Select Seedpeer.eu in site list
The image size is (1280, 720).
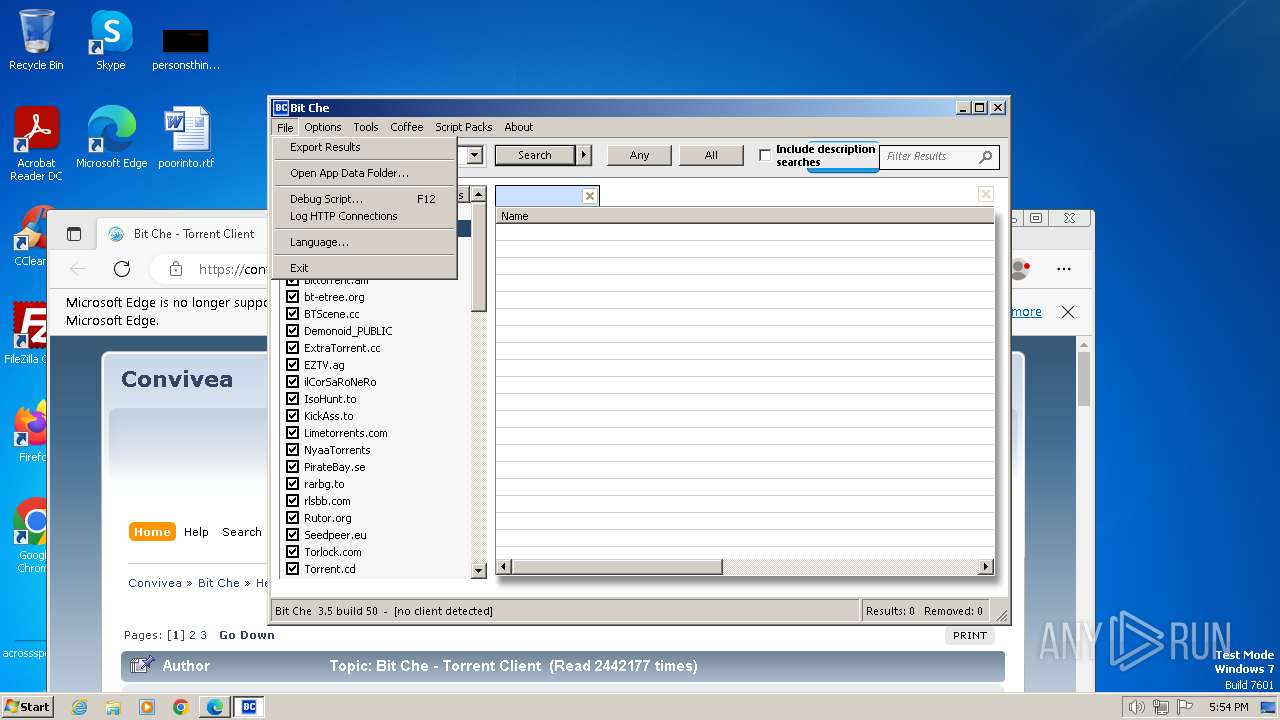[335, 535]
